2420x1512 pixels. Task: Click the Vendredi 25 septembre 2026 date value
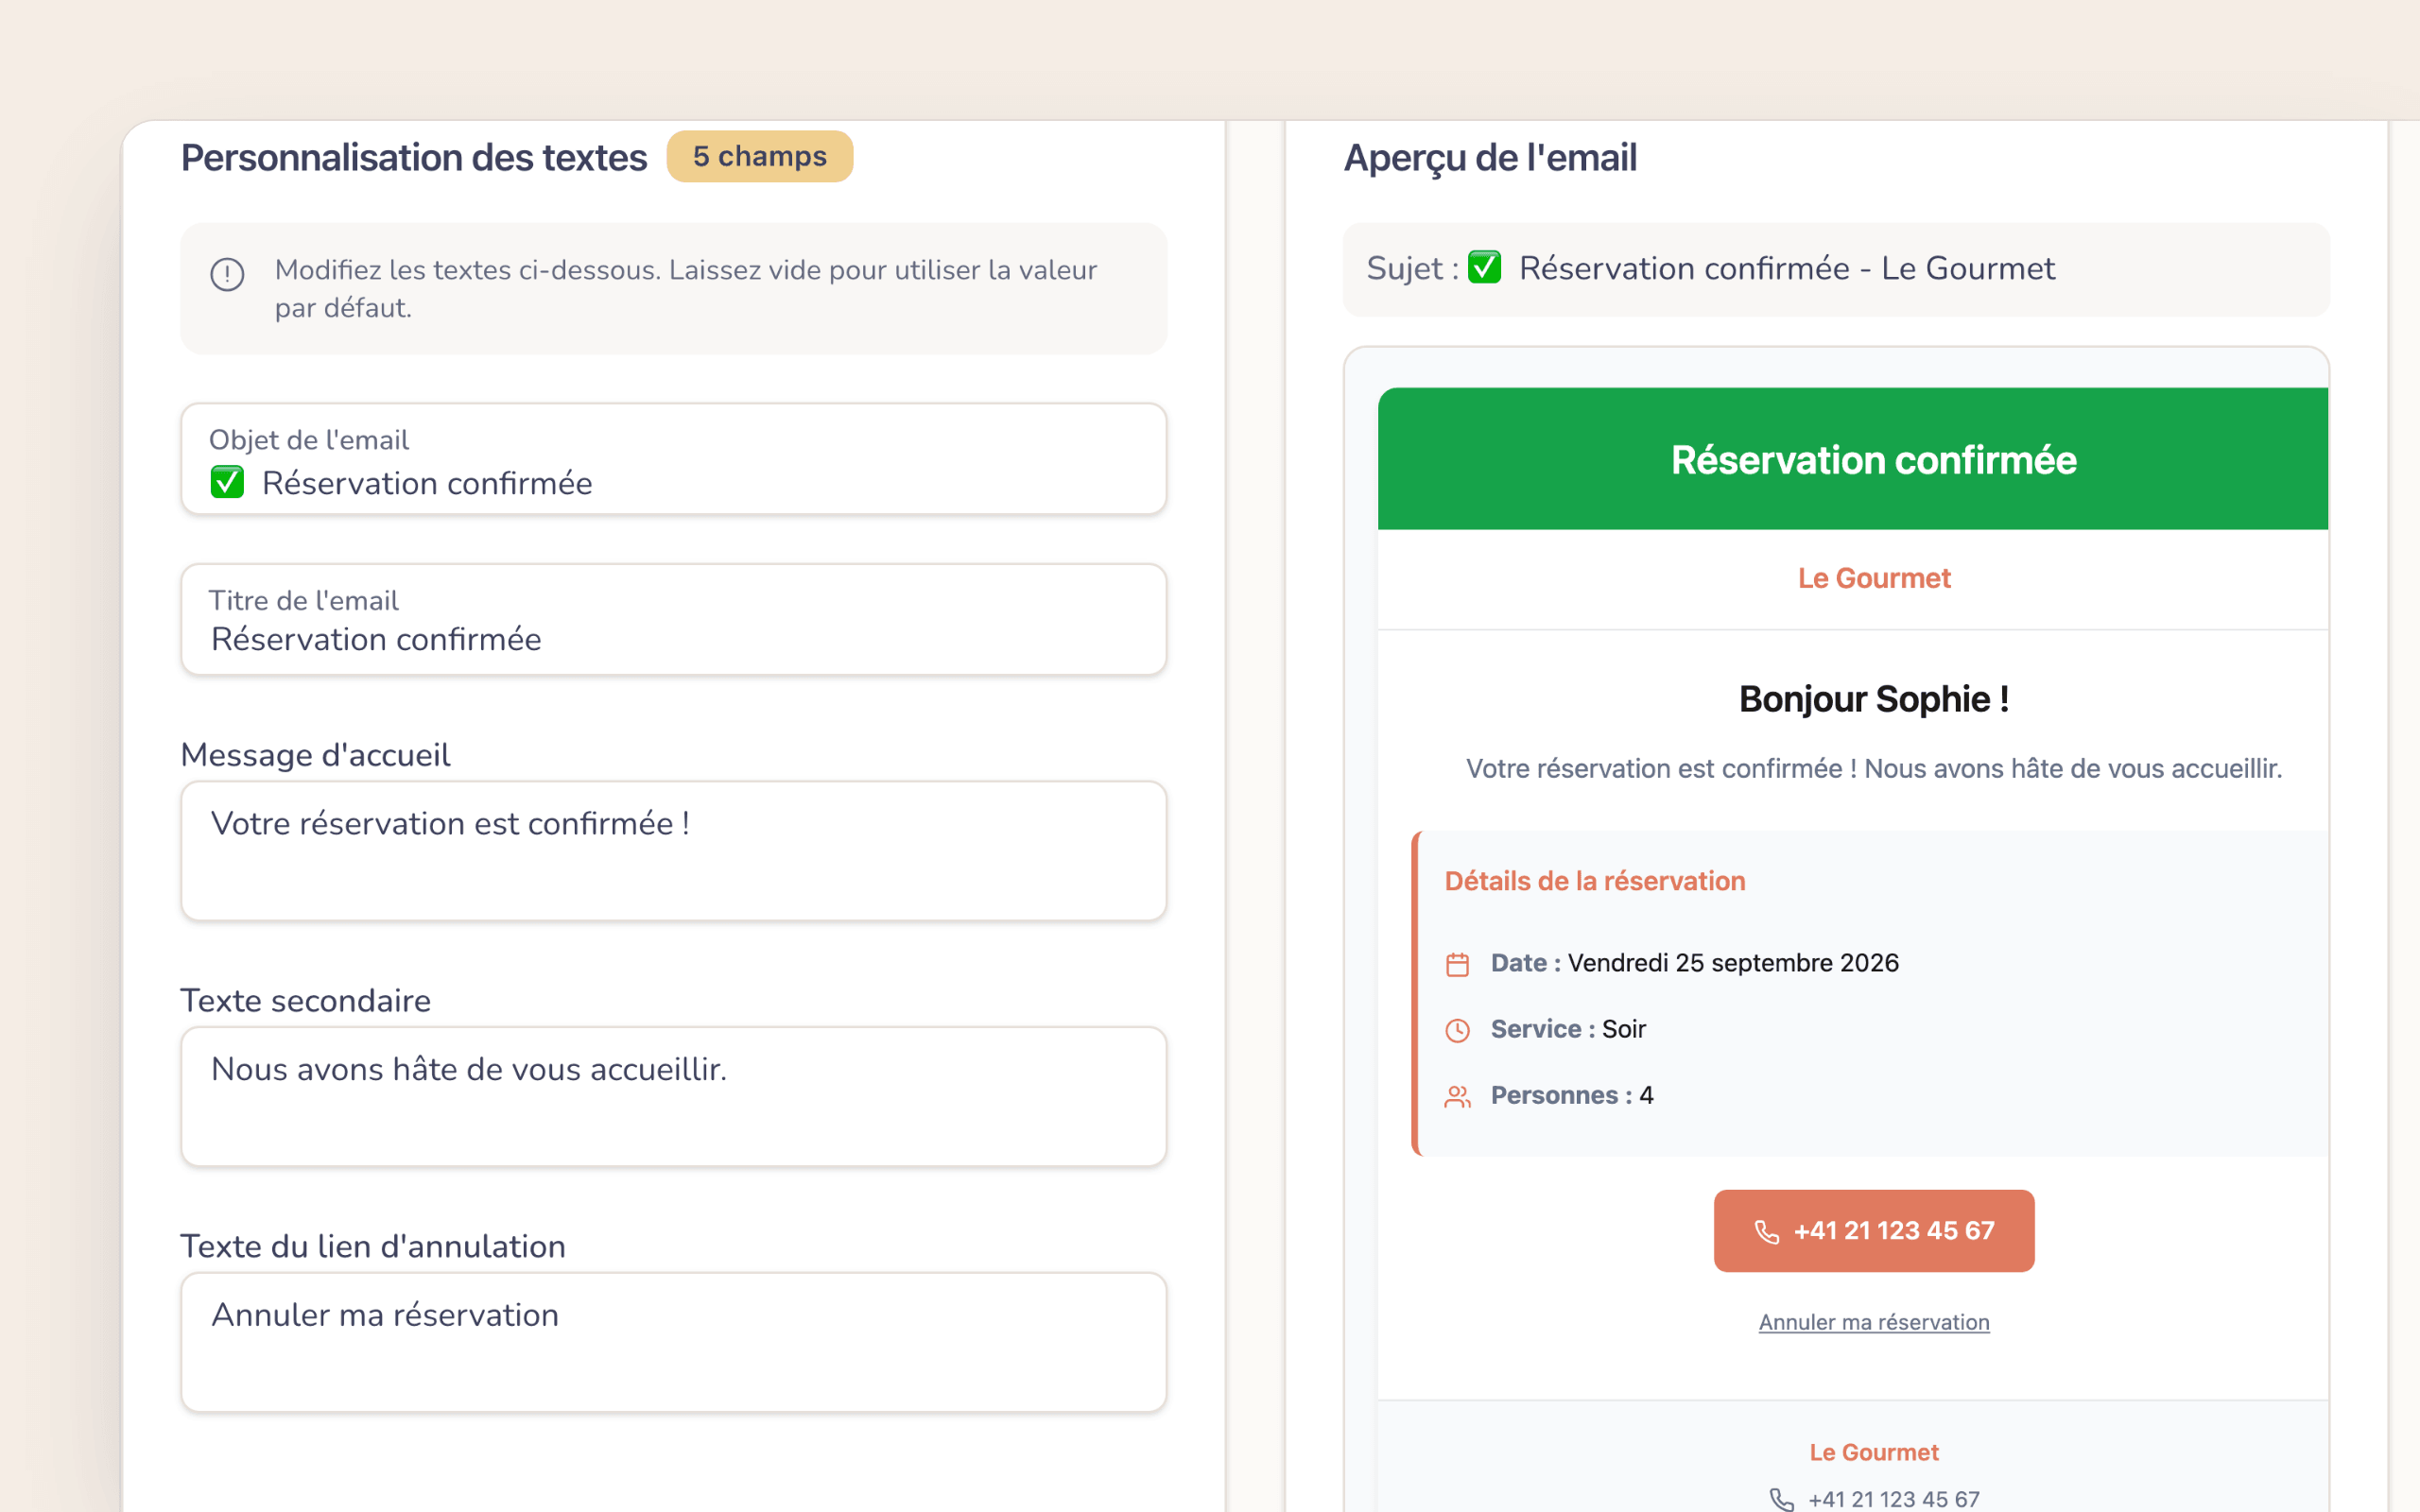tap(1733, 963)
